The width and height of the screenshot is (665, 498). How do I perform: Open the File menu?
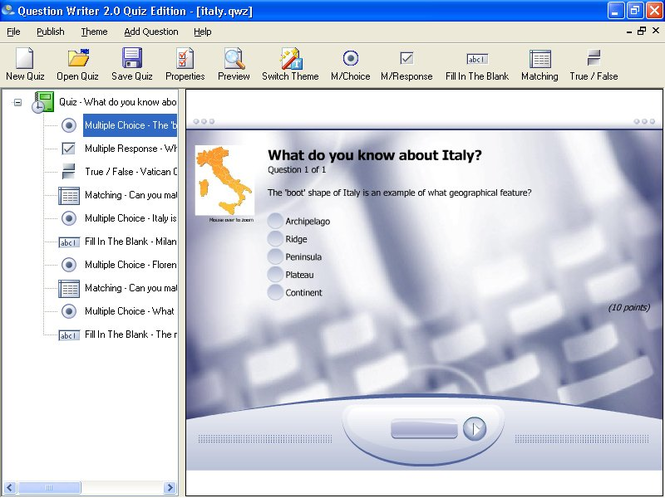pos(13,32)
